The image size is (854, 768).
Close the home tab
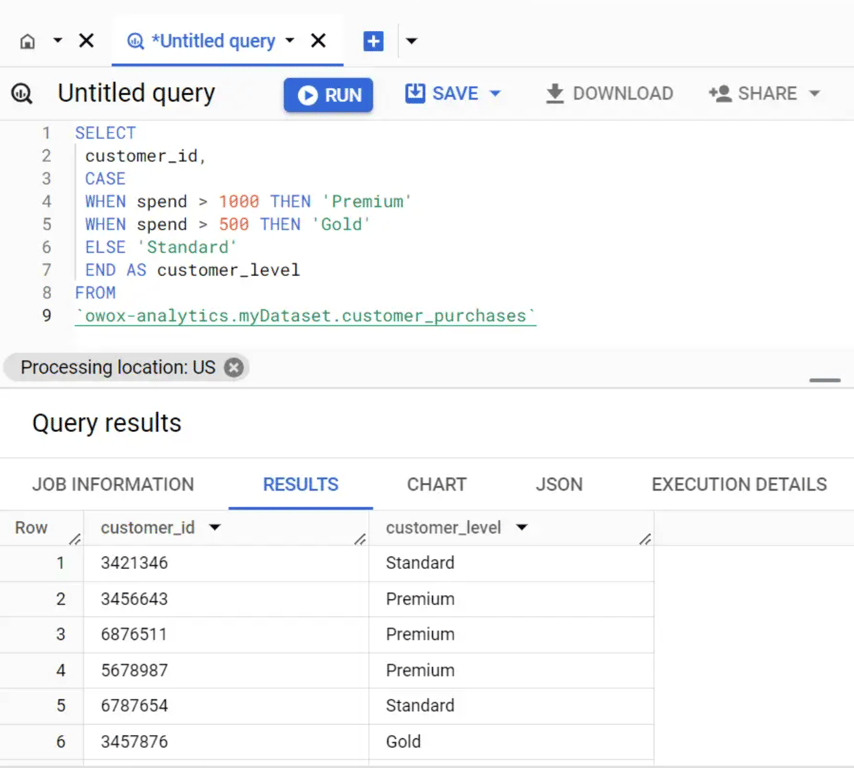click(86, 40)
